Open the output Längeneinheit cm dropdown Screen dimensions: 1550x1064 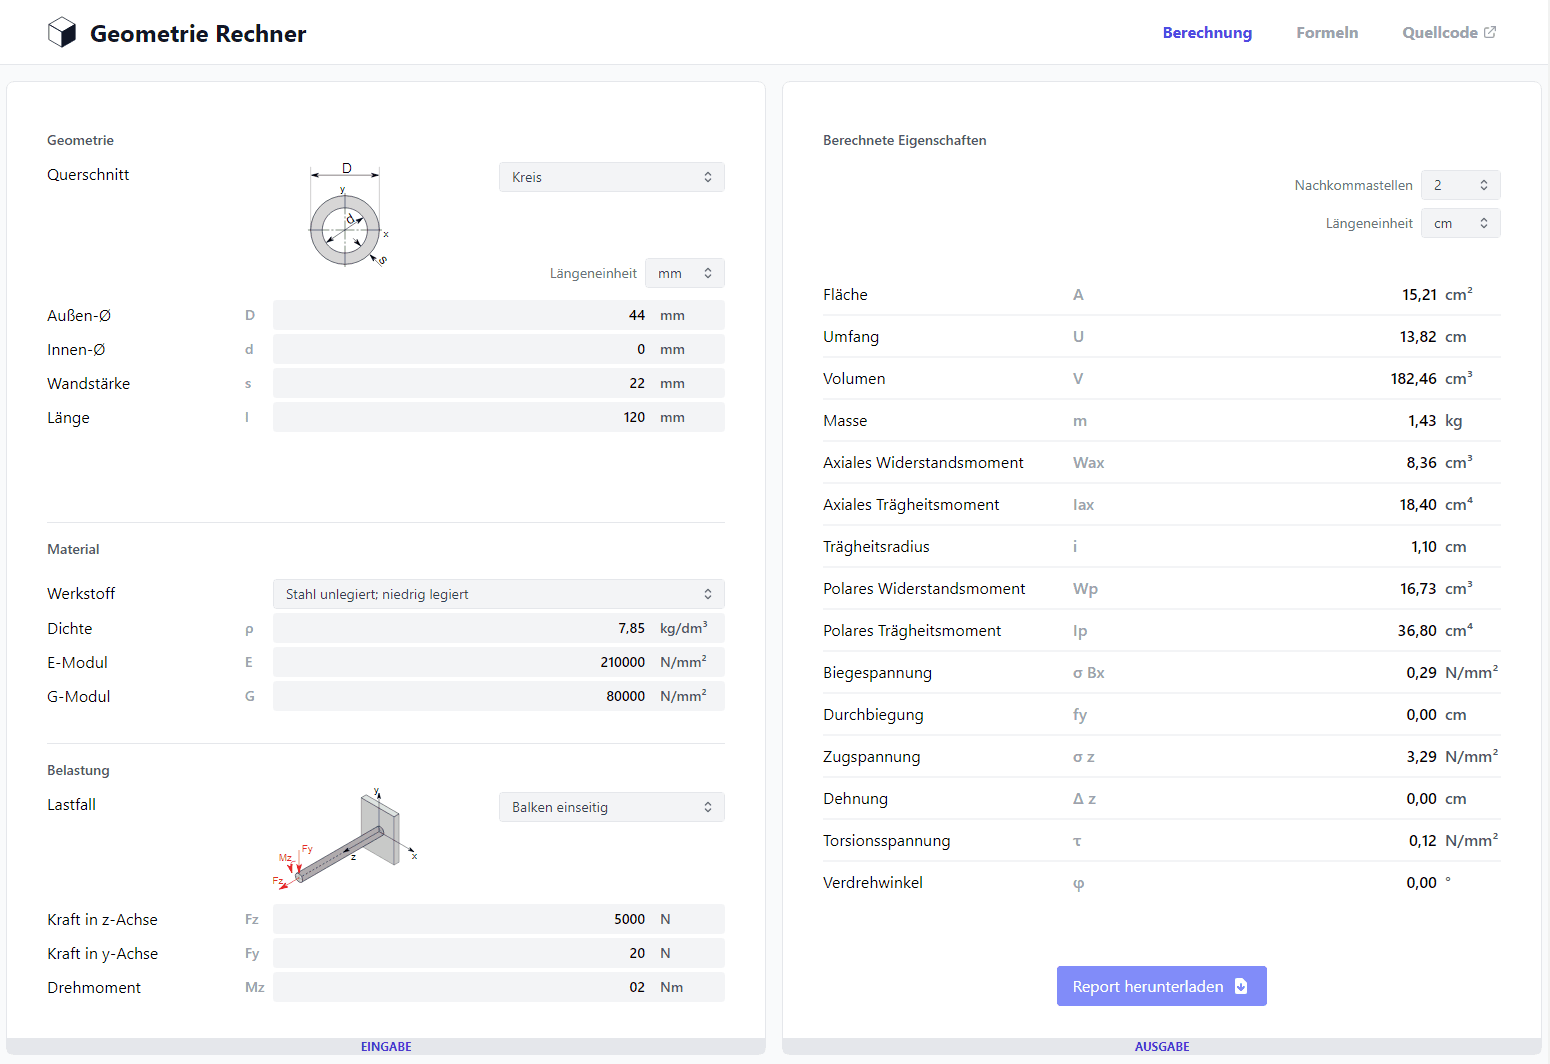tap(1461, 223)
